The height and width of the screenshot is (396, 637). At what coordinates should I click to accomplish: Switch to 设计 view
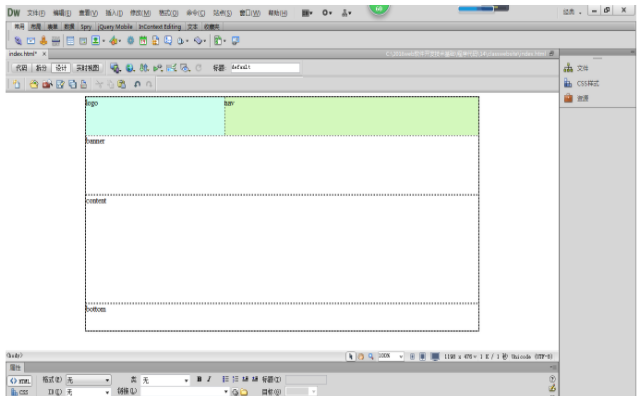coord(61,68)
